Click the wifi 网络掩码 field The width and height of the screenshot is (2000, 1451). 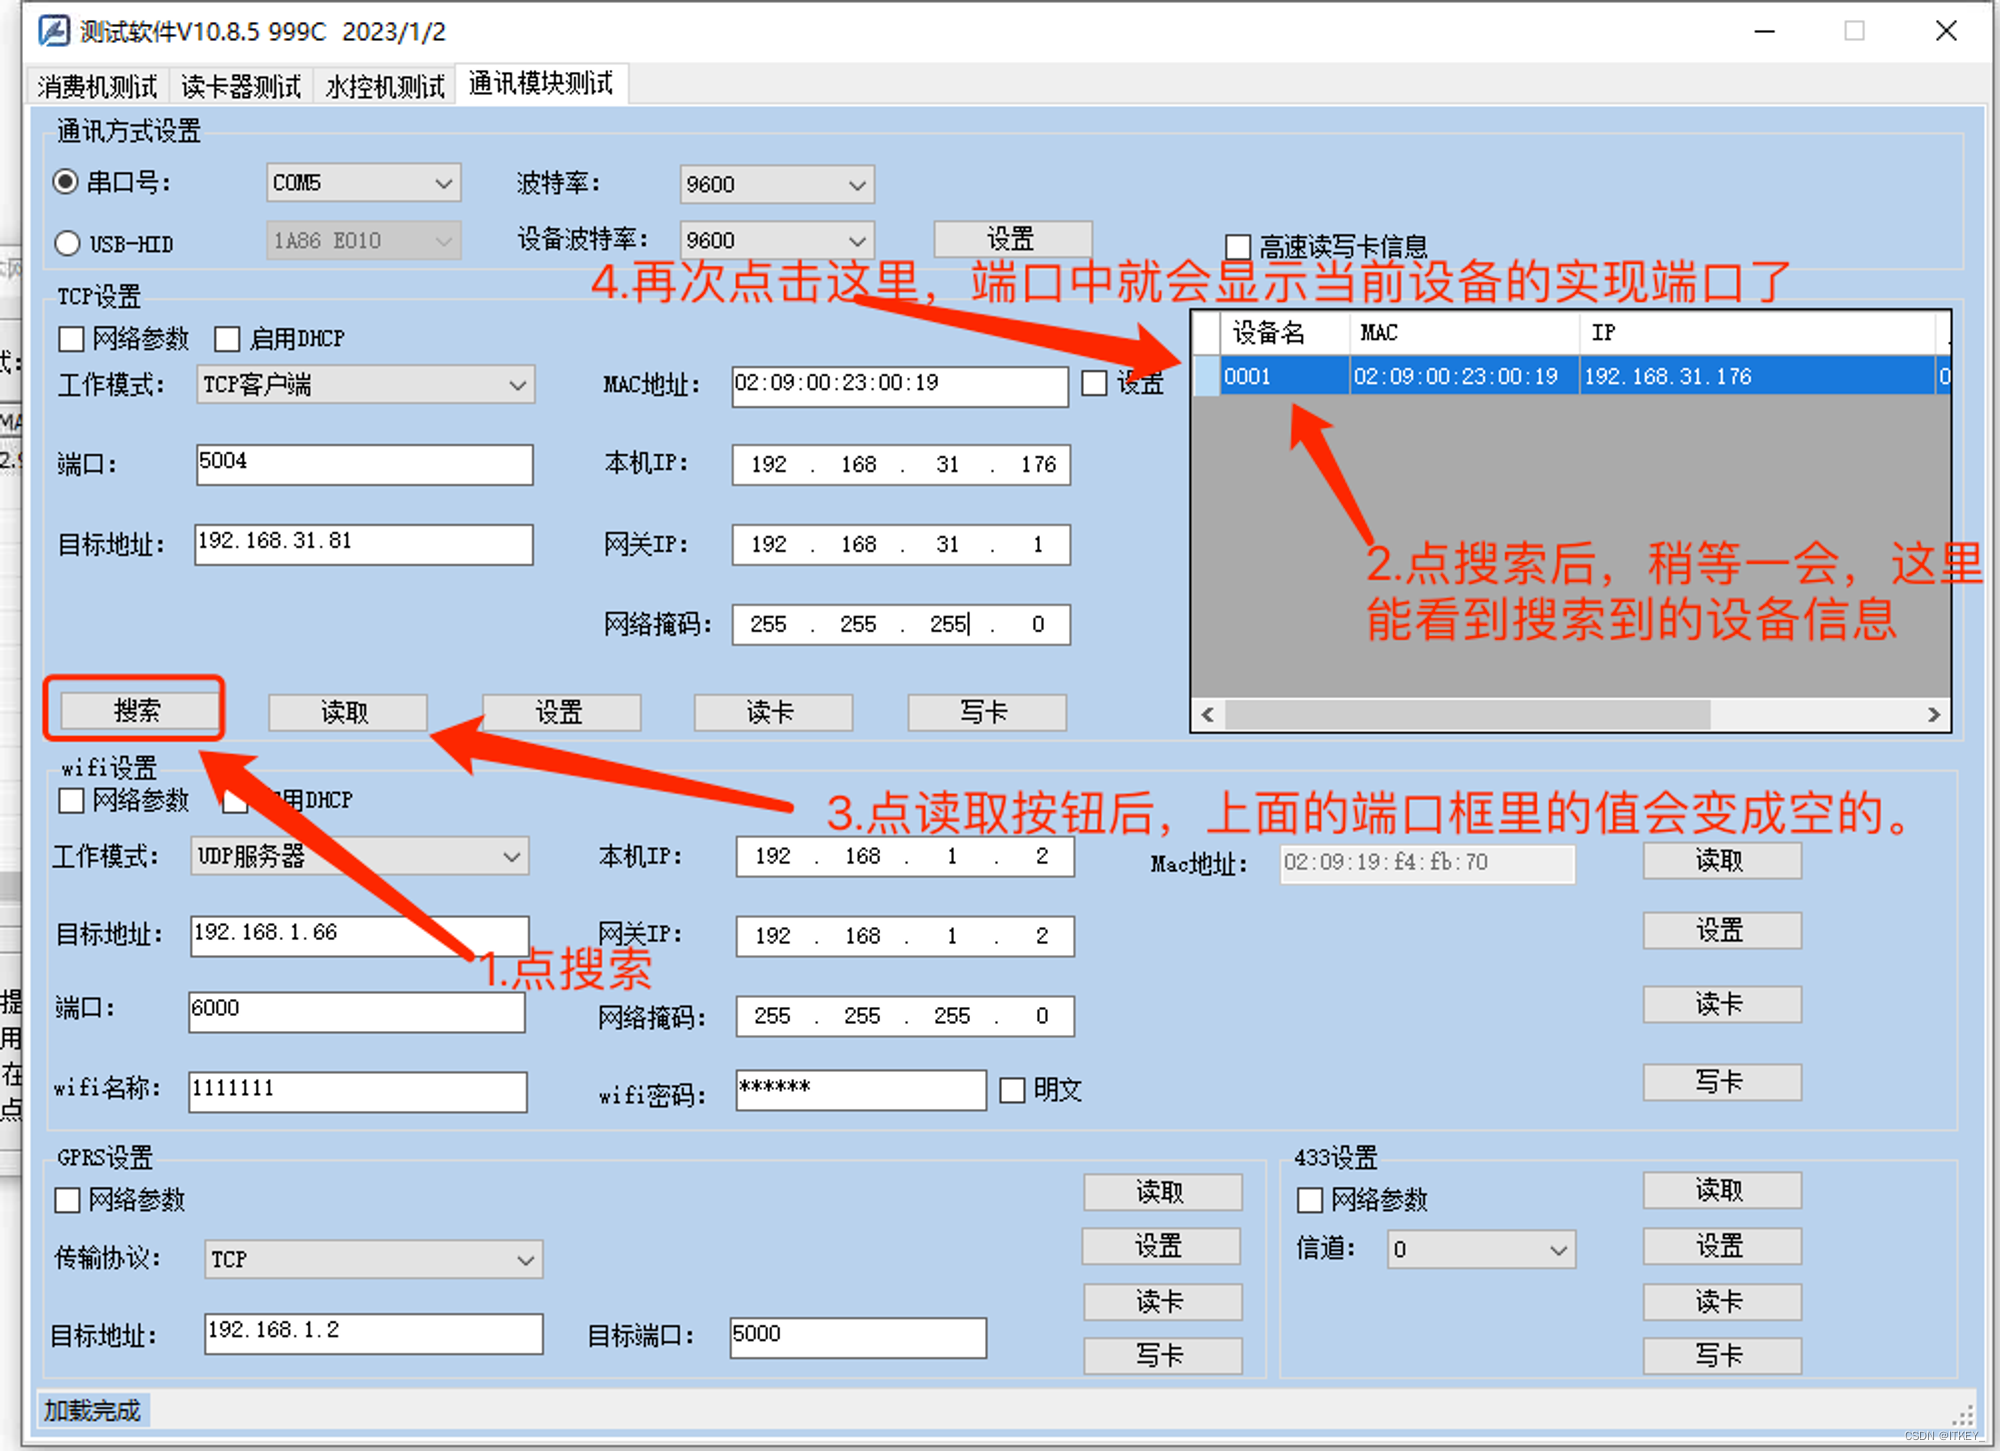click(905, 1016)
